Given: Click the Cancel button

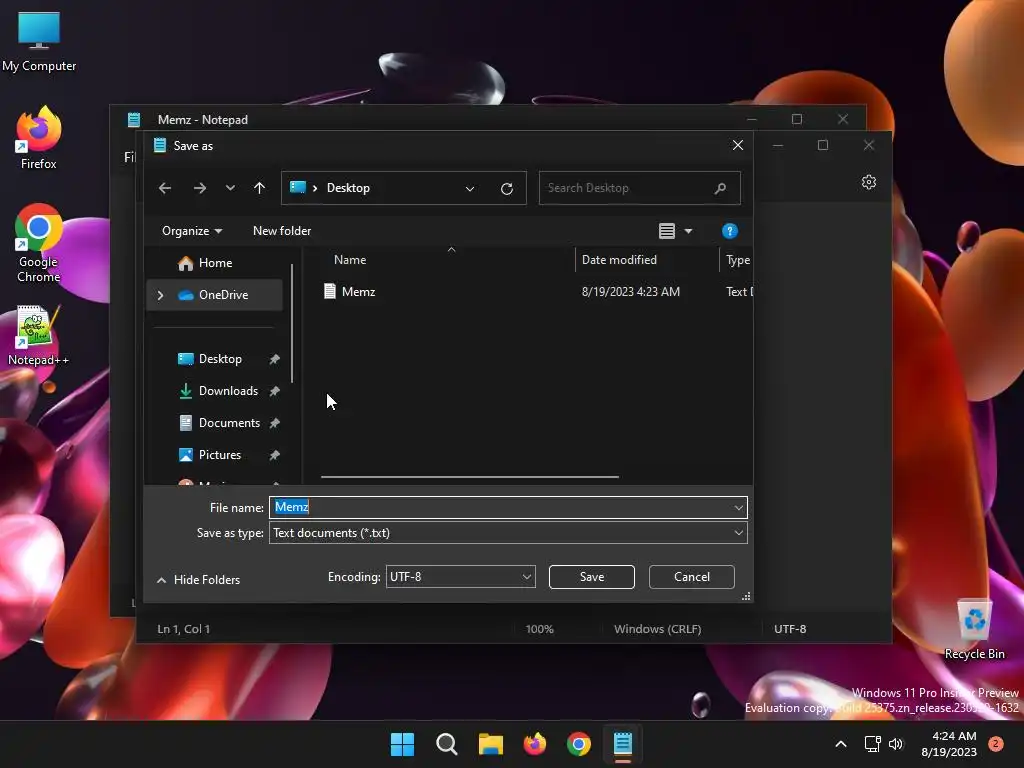Looking at the screenshot, I should pyautogui.click(x=692, y=577).
